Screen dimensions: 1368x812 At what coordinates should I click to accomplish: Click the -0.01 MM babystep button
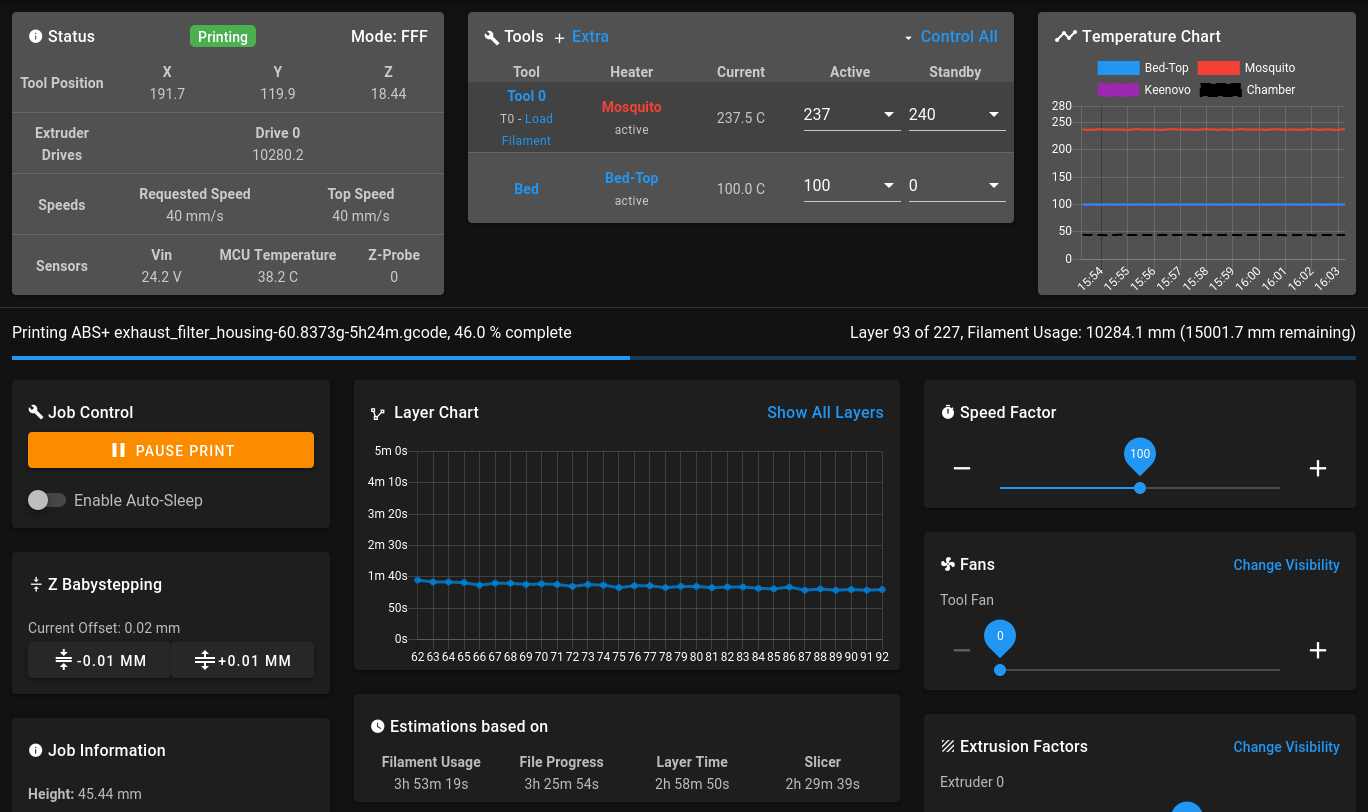tap(99, 660)
